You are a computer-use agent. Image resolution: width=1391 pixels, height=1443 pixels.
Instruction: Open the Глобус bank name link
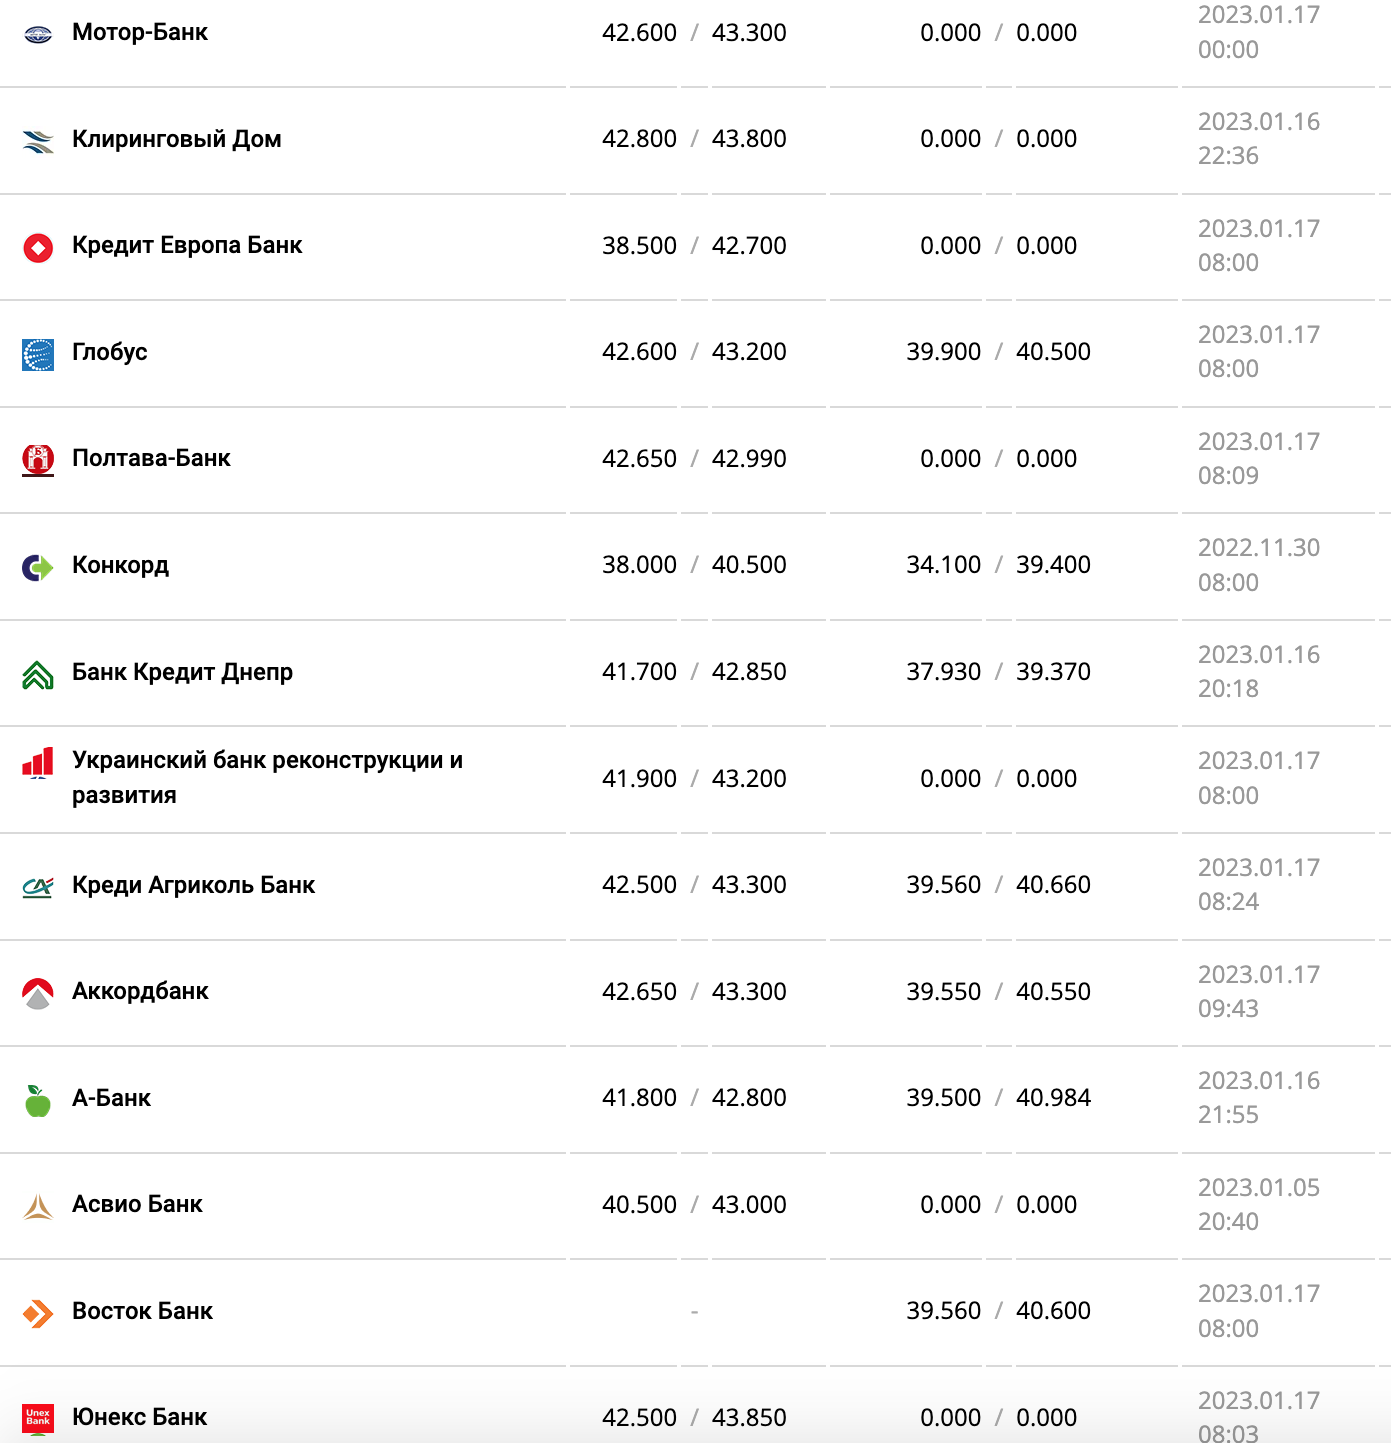110,352
